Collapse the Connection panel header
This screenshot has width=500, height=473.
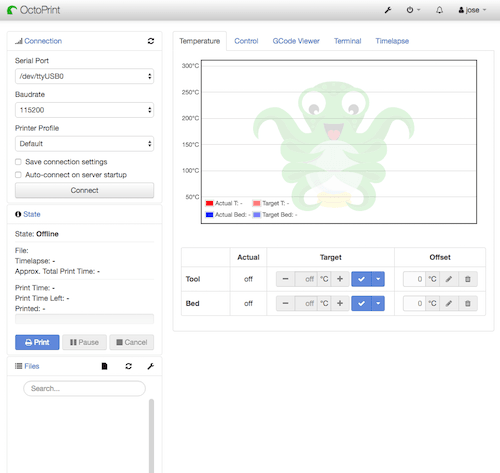pos(38,41)
